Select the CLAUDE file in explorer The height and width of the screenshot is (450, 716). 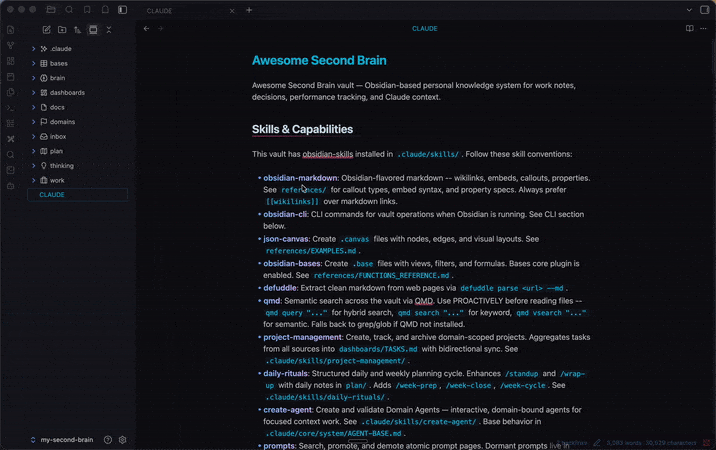78,195
